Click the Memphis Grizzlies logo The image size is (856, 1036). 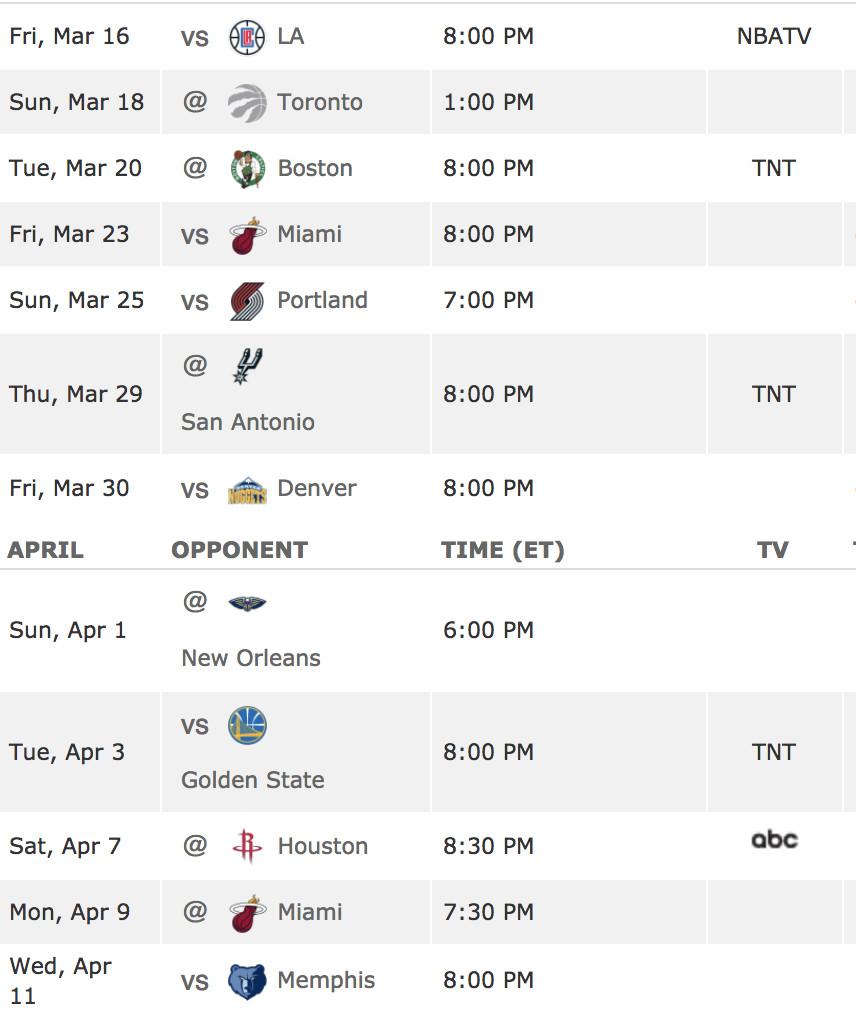click(247, 981)
